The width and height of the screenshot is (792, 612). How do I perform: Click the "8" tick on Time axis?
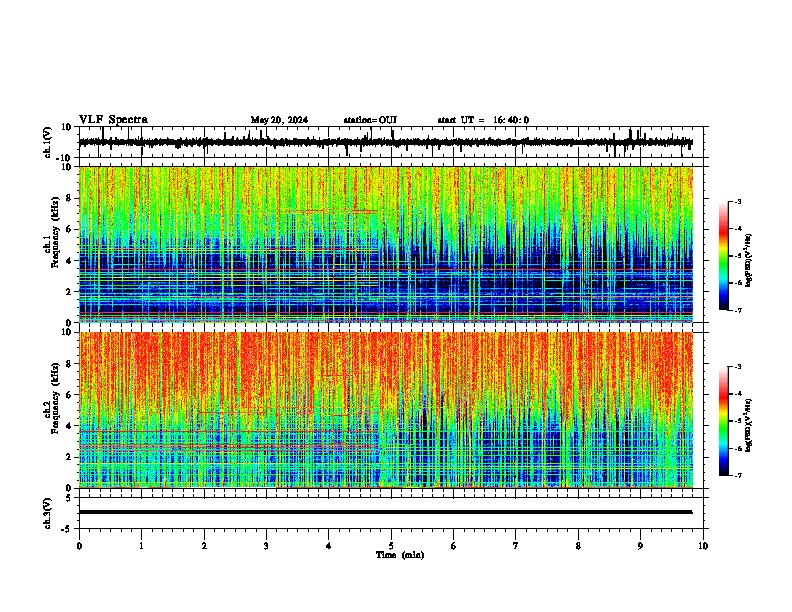578,546
